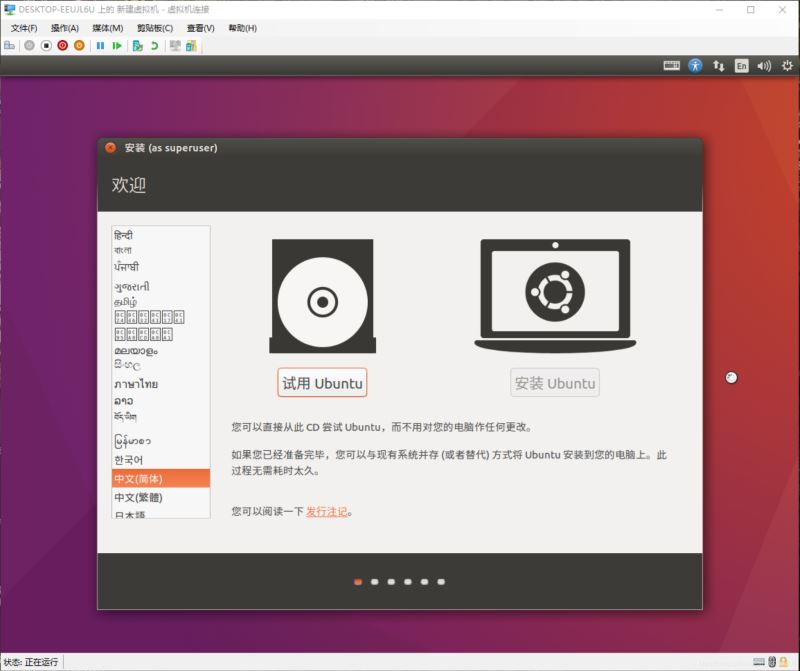Send Ctrl+Alt+Del using the toolbar icon

8,45
